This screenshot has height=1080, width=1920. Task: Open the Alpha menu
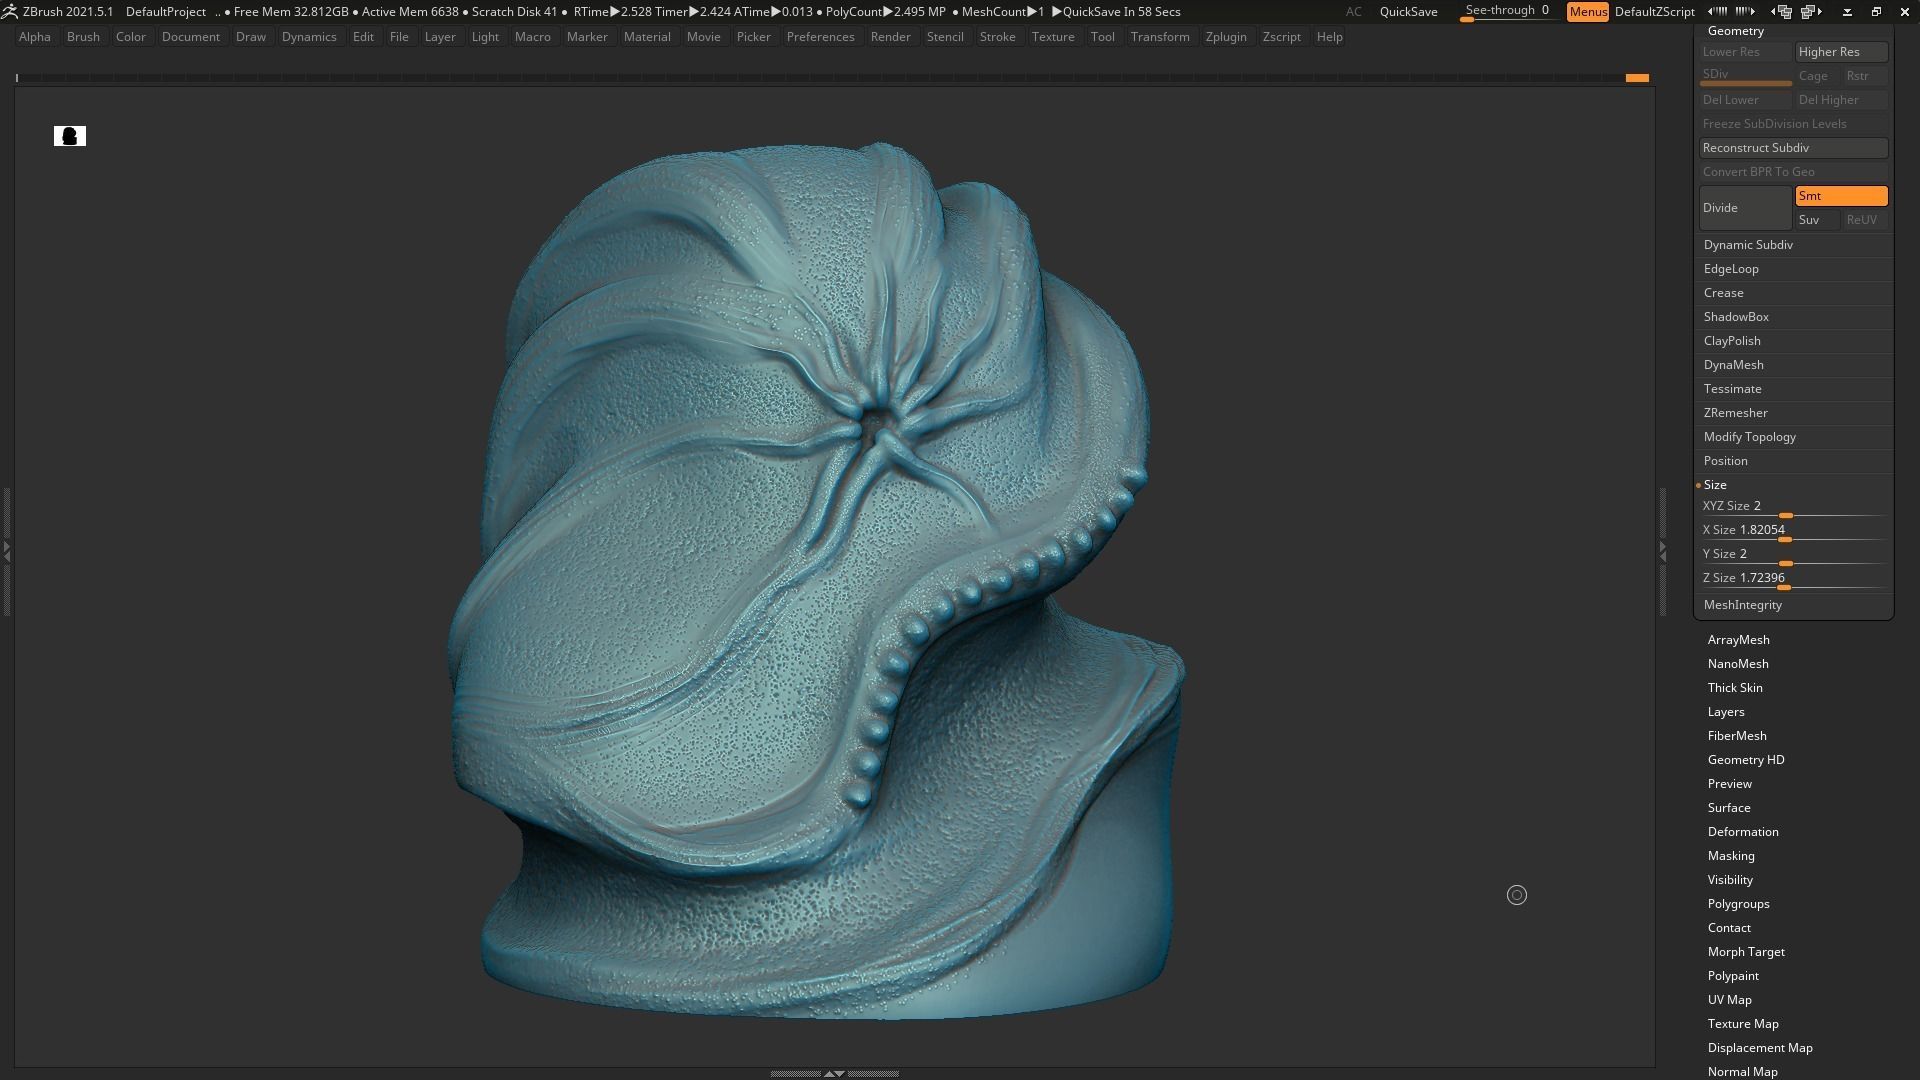tap(35, 37)
